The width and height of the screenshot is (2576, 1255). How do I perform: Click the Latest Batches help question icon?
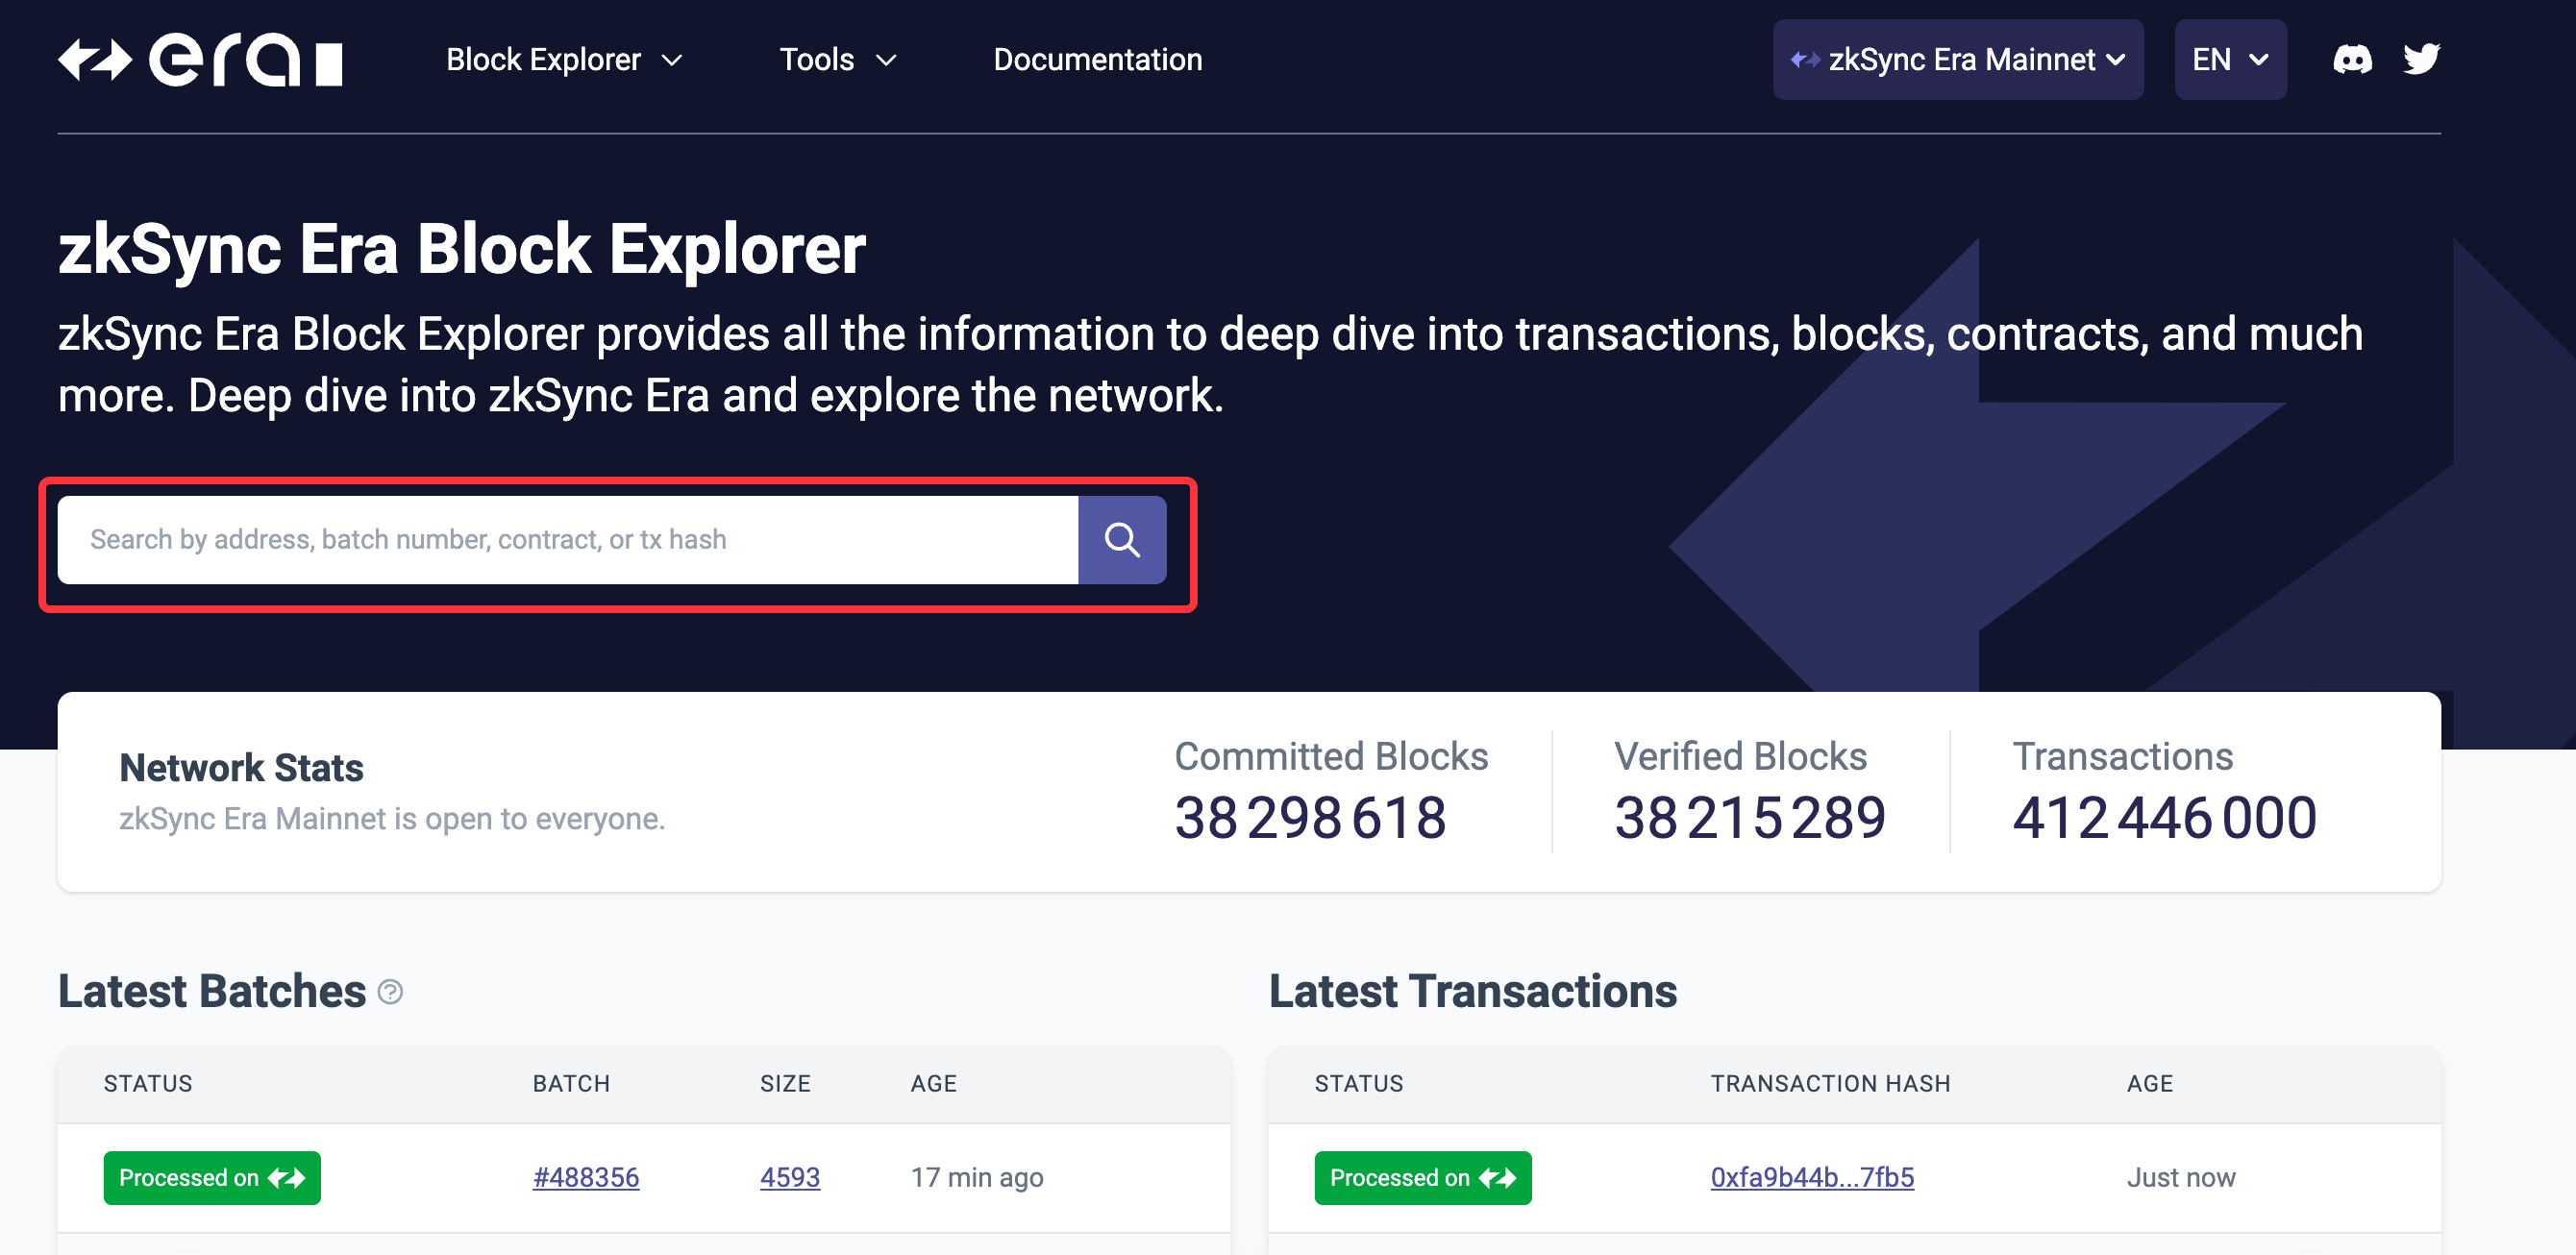(x=390, y=992)
